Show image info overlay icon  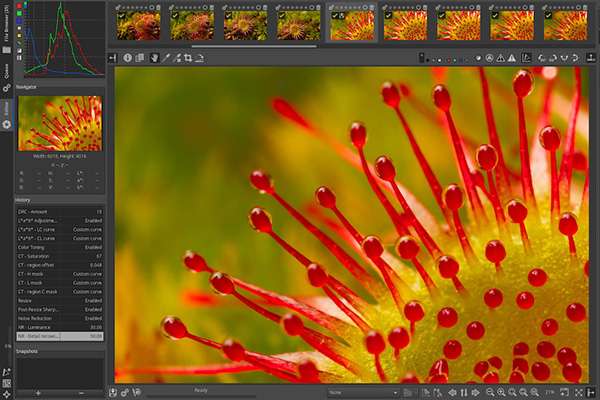pos(127,58)
